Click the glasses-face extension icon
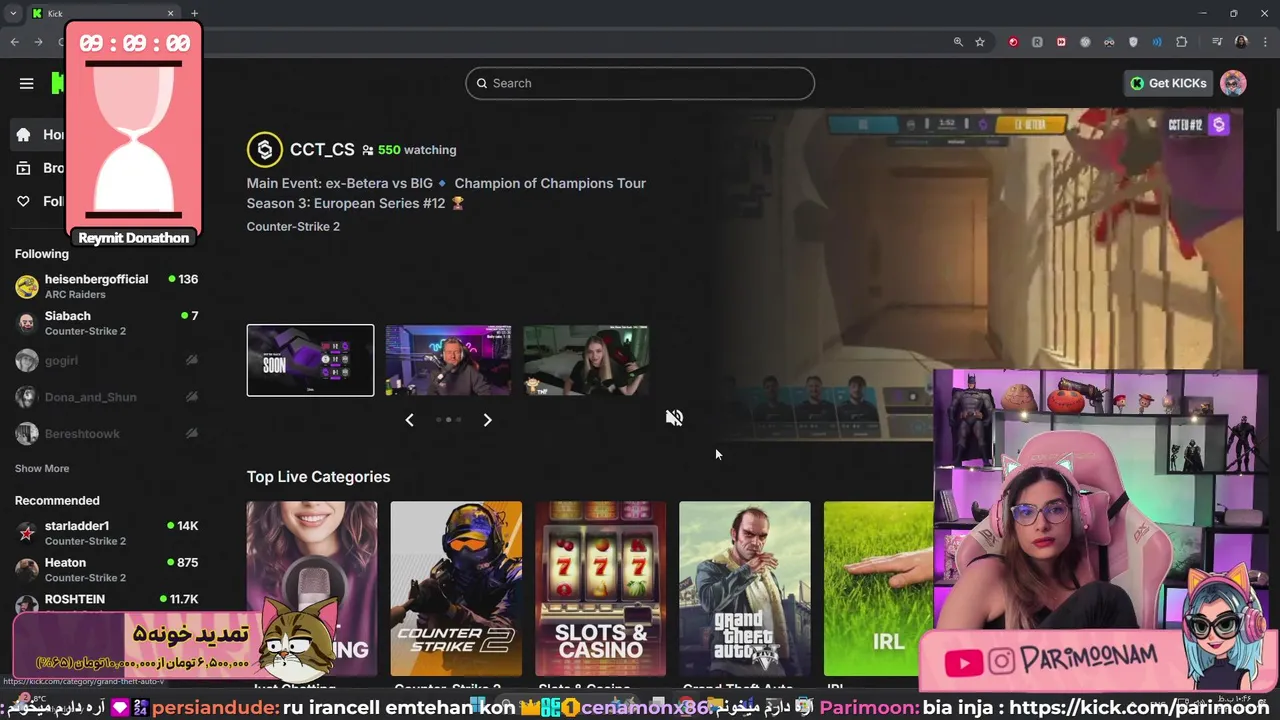The width and height of the screenshot is (1280, 720). [1109, 42]
